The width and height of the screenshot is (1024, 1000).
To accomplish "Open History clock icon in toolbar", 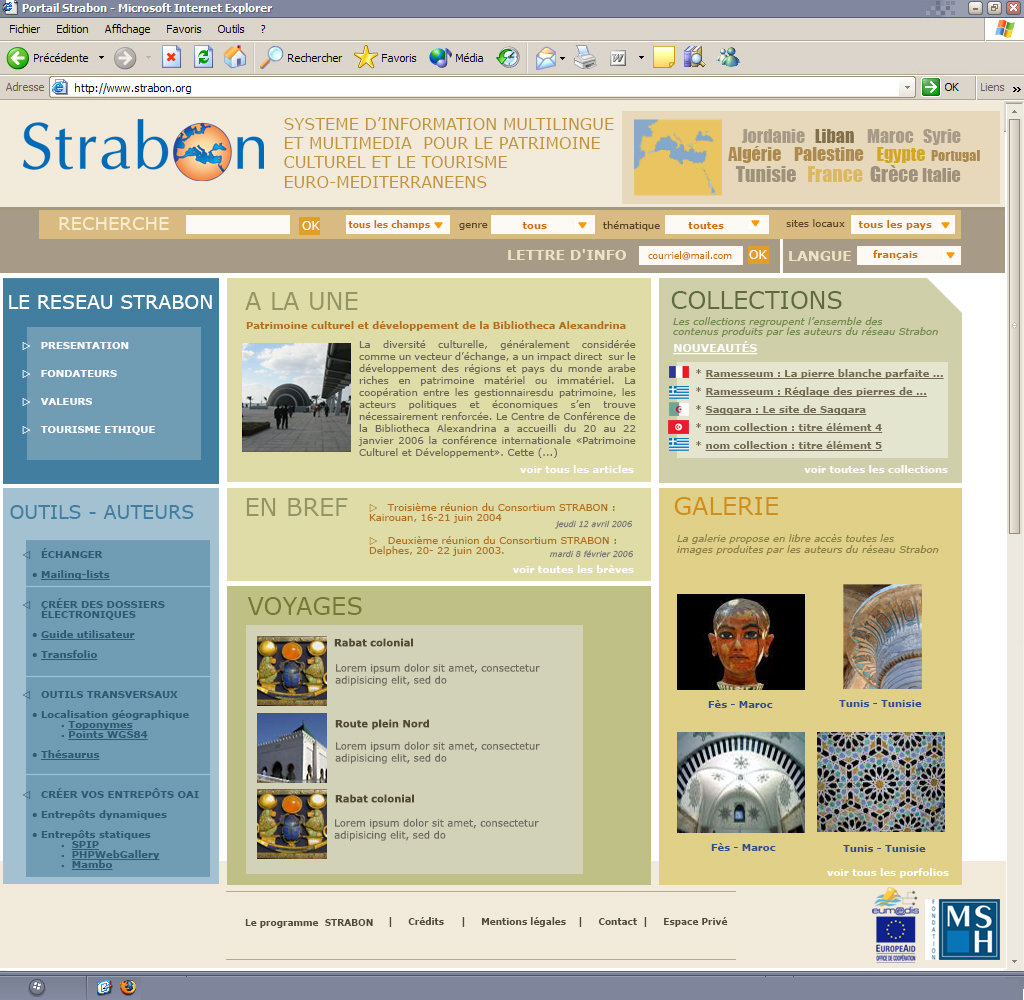I will click(508, 57).
